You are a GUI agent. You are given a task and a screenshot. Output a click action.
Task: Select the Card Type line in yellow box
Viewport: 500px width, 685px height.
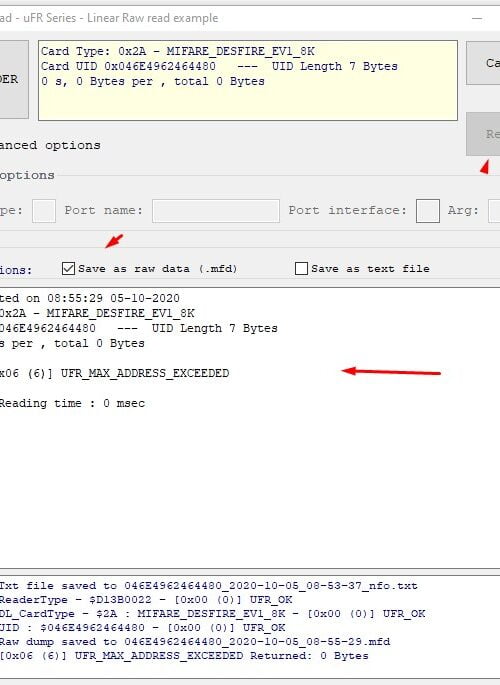178,51
